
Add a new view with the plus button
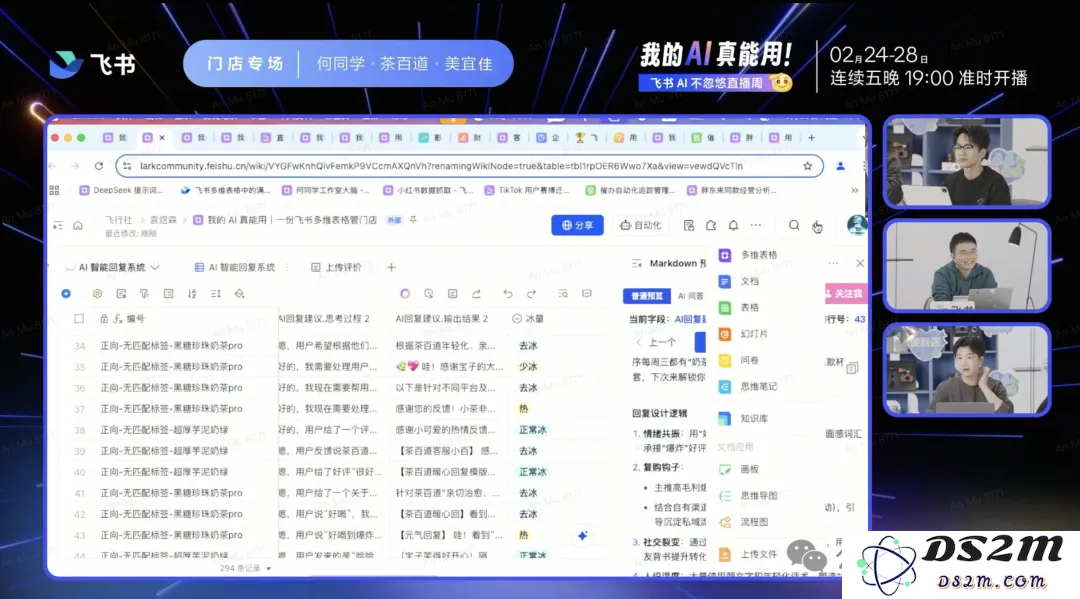click(x=391, y=267)
